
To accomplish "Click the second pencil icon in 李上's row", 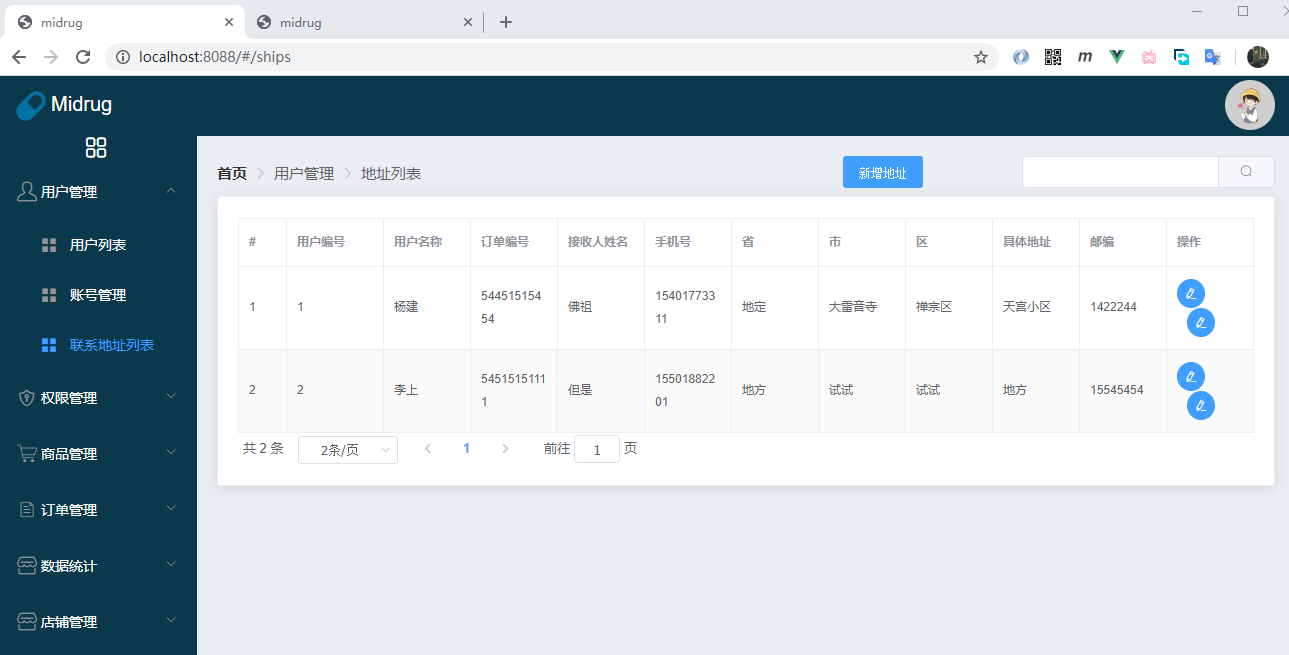I will coord(1200,405).
